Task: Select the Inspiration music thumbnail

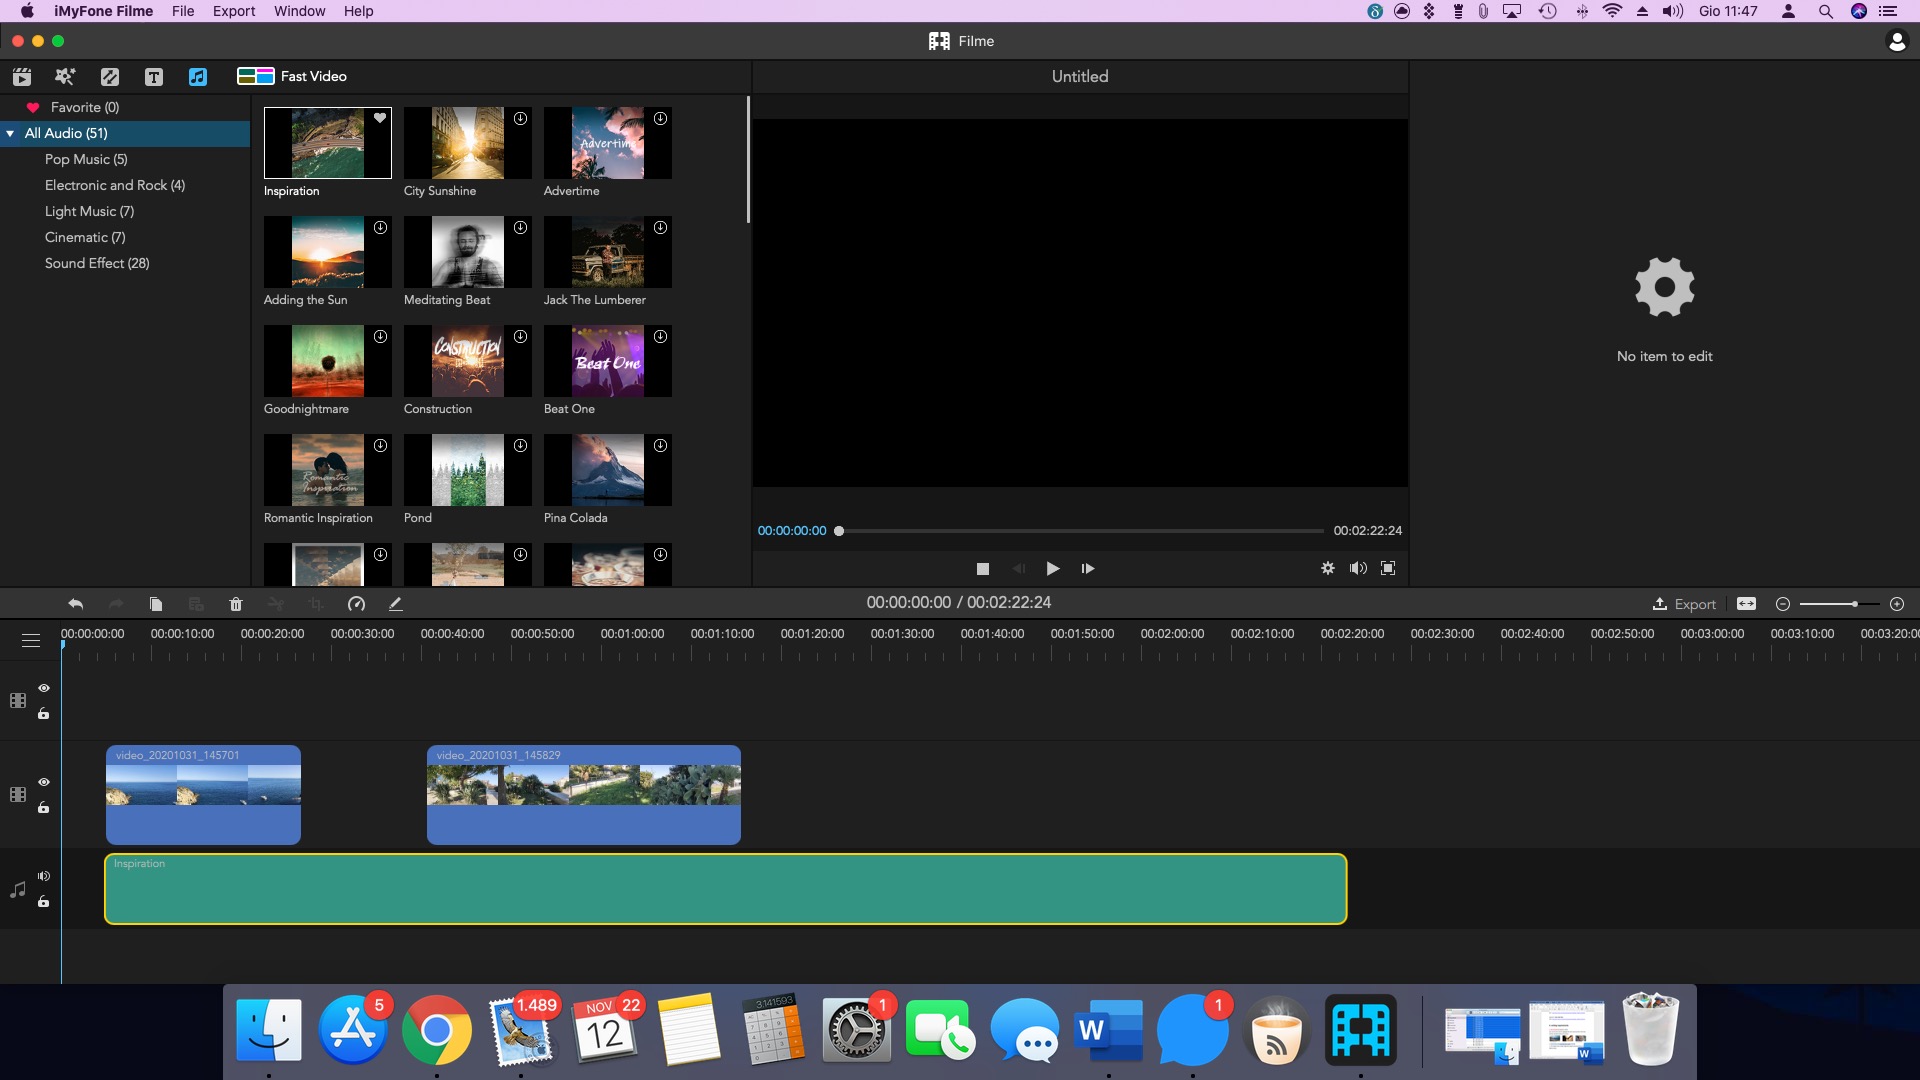Action: click(x=327, y=143)
